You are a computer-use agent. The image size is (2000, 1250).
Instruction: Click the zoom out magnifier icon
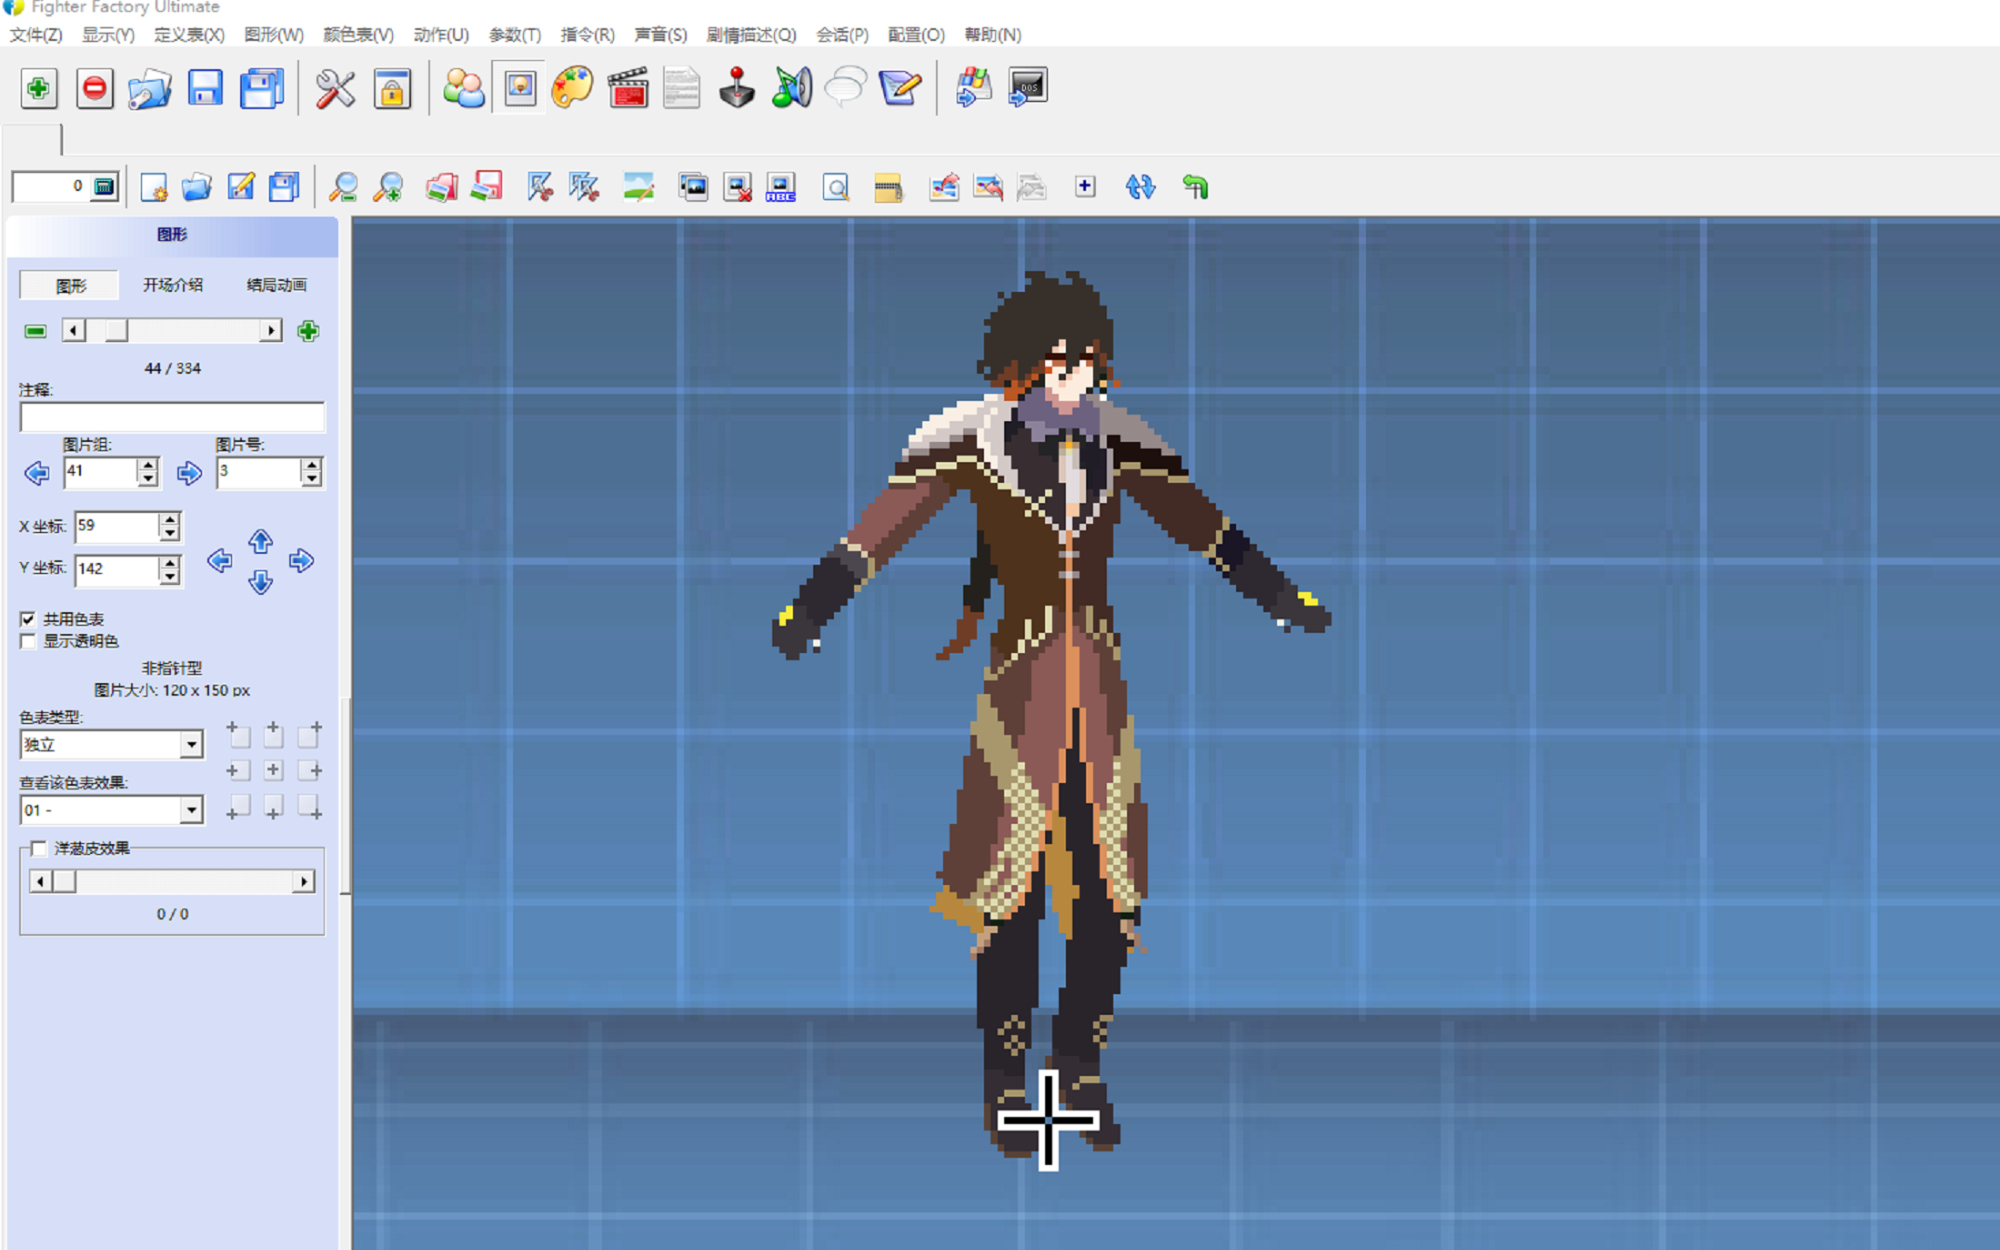343,187
